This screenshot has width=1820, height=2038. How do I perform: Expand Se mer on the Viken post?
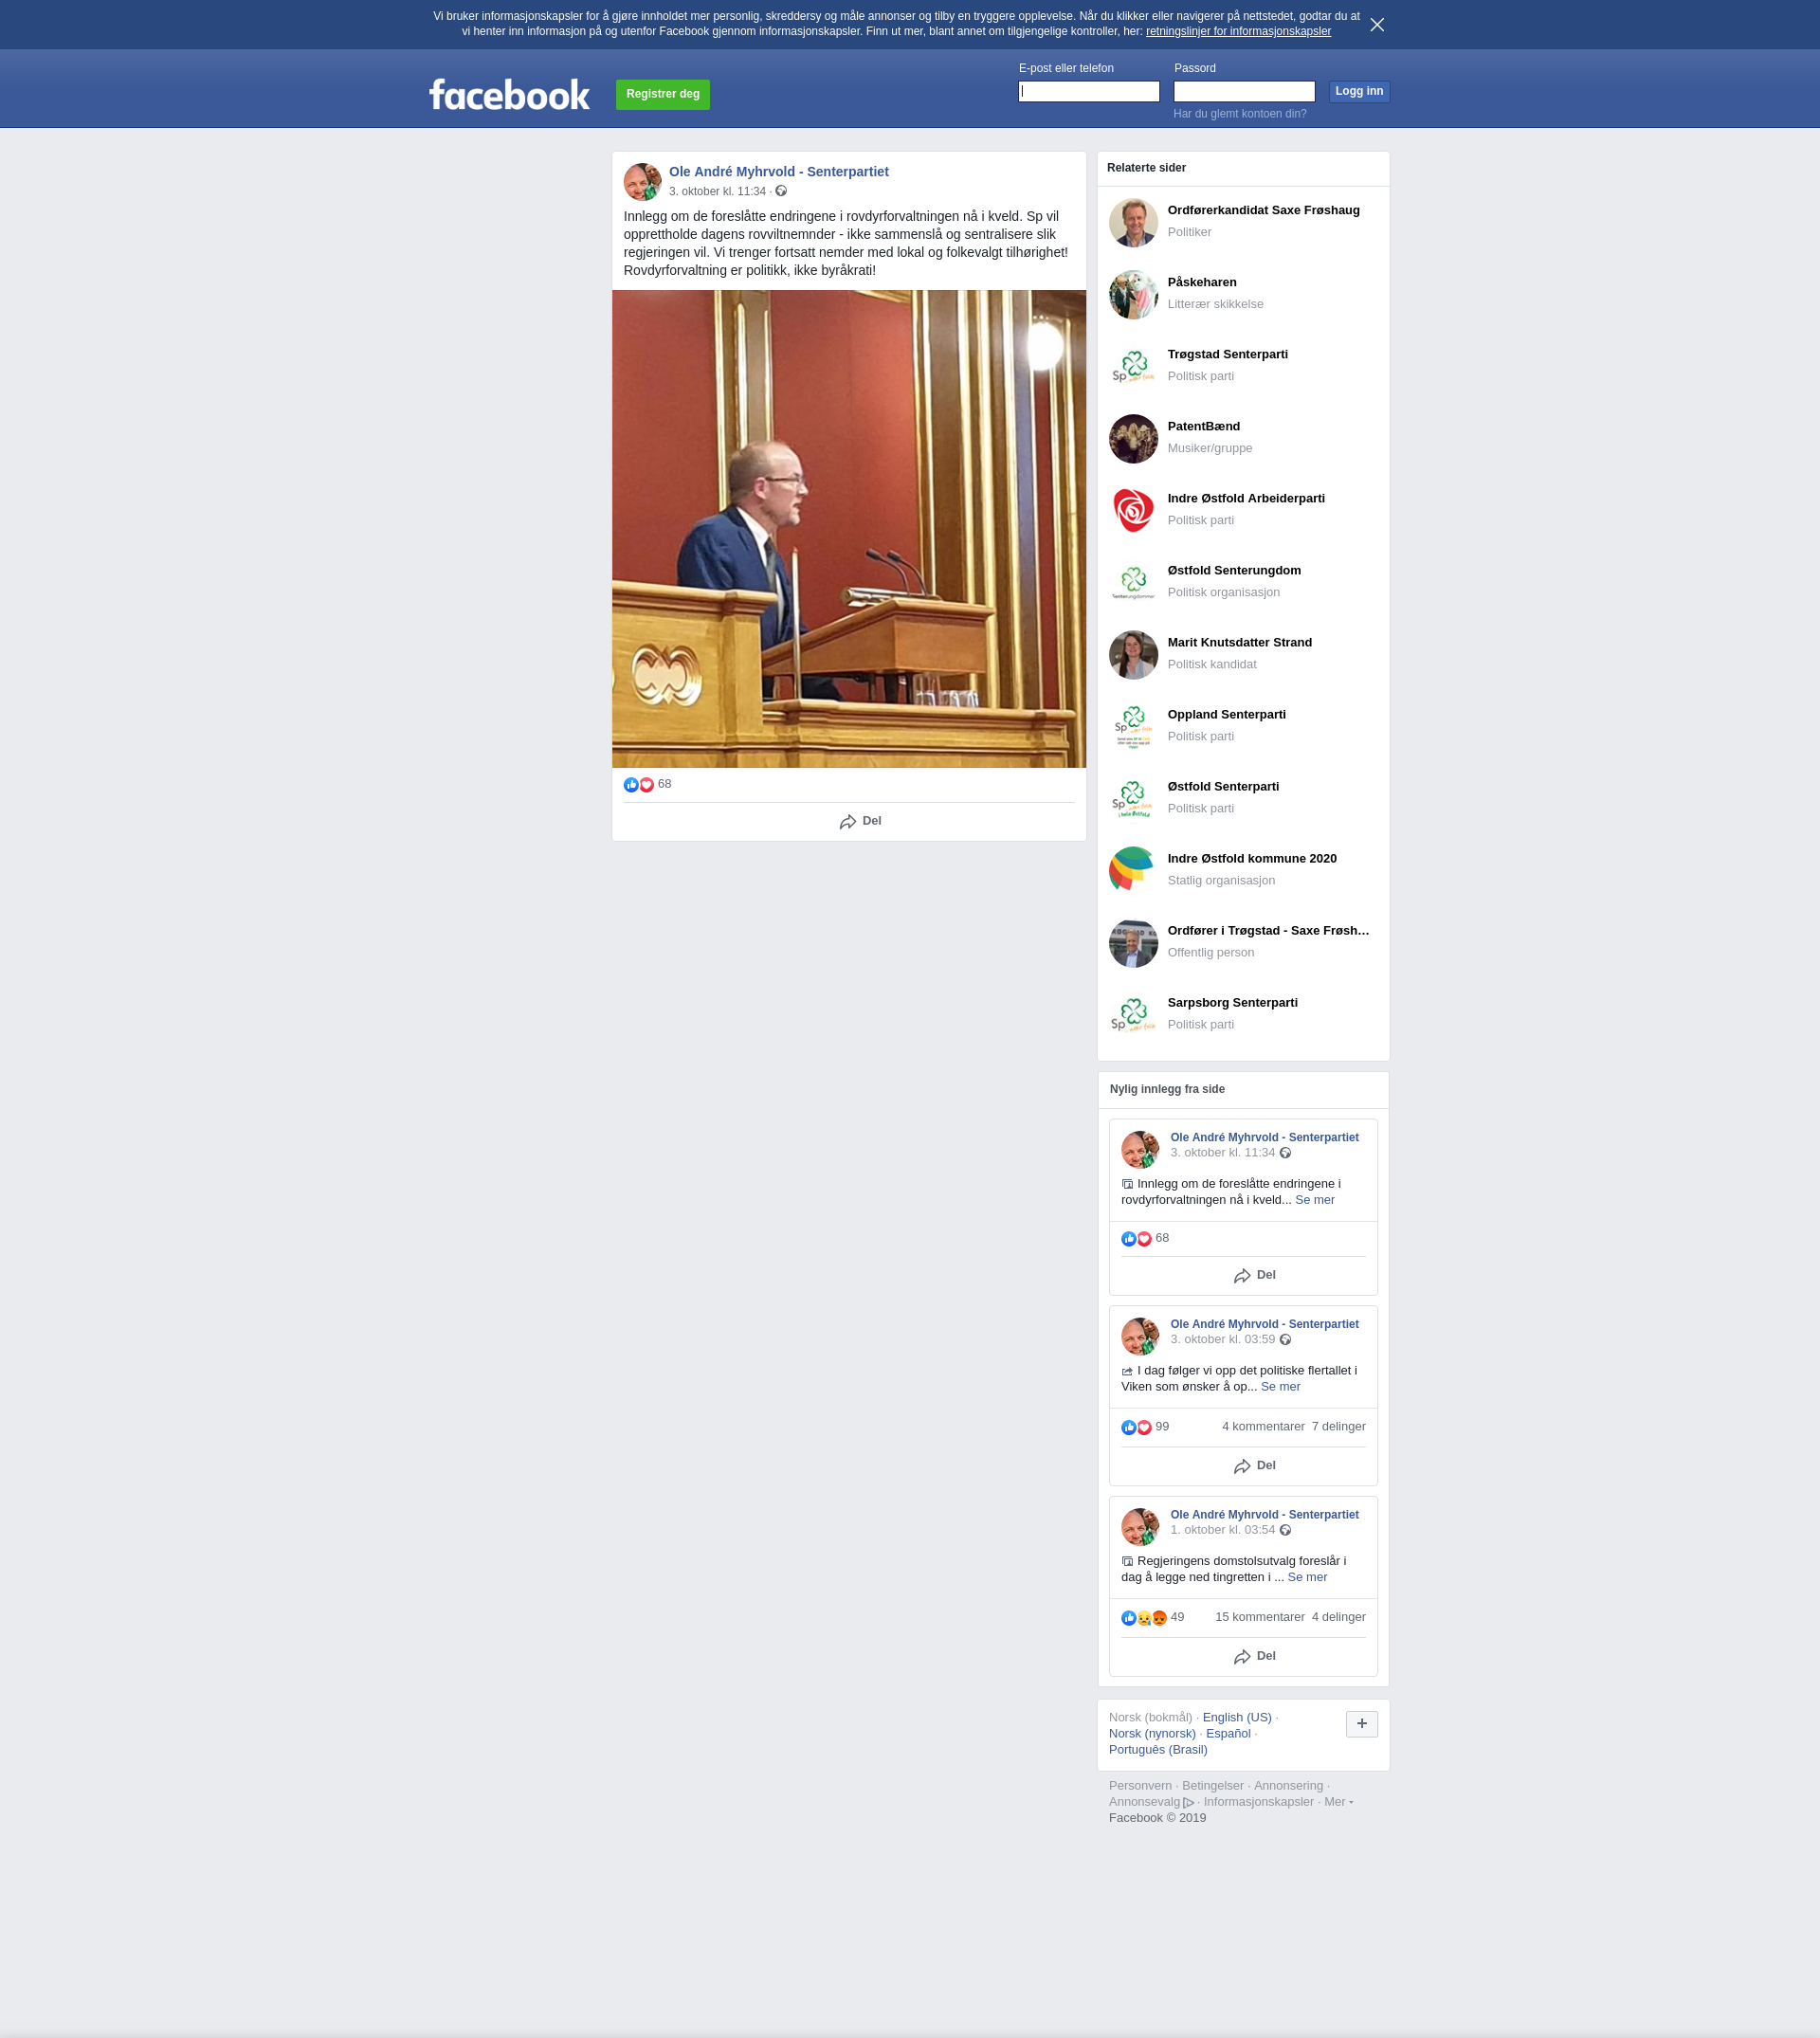(x=1280, y=1387)
